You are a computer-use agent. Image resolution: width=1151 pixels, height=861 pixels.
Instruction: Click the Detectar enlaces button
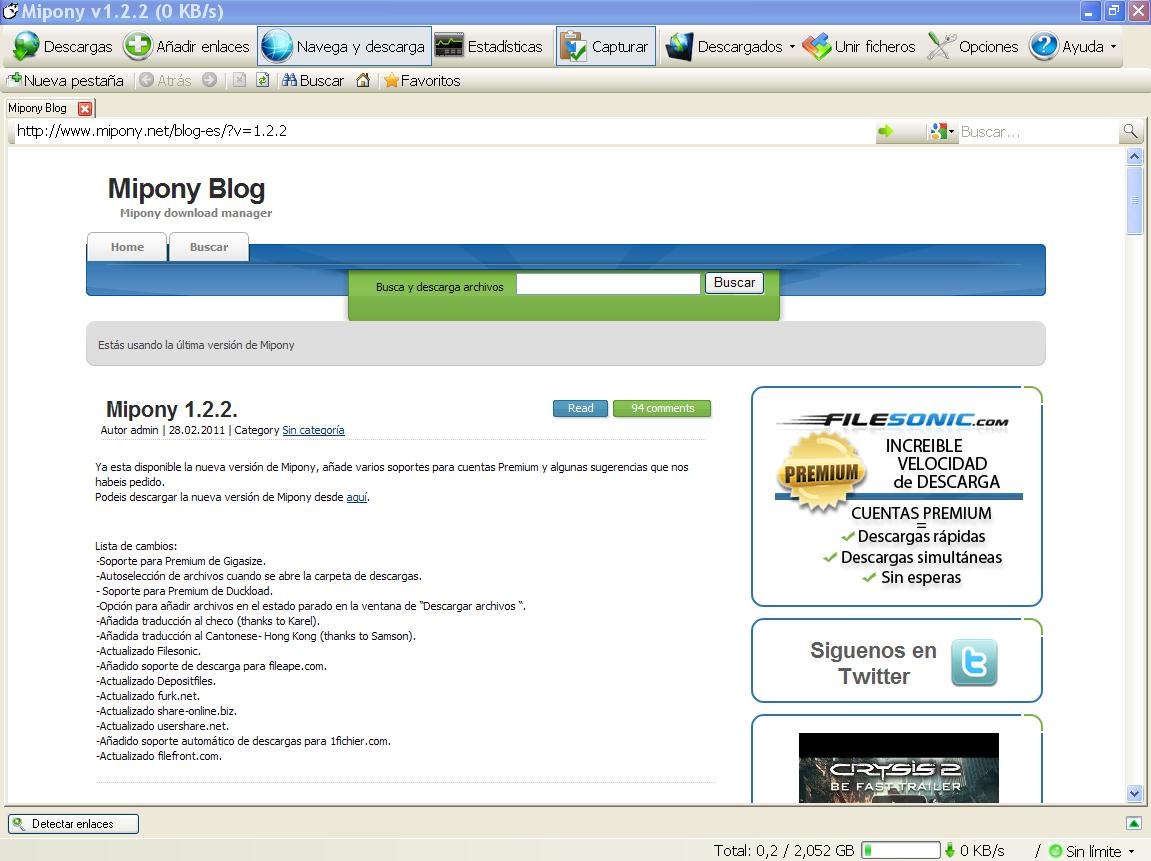pos(73,824)
